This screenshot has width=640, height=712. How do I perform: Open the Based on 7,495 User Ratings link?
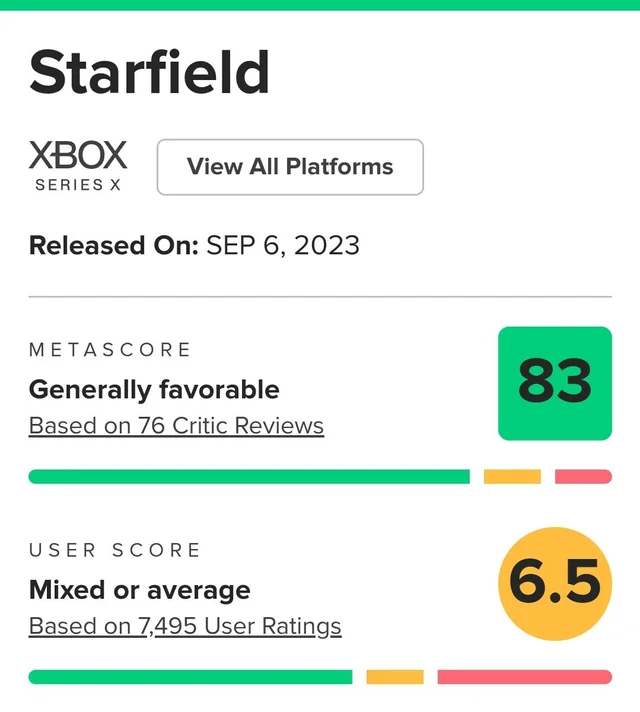tap(185, 627)
